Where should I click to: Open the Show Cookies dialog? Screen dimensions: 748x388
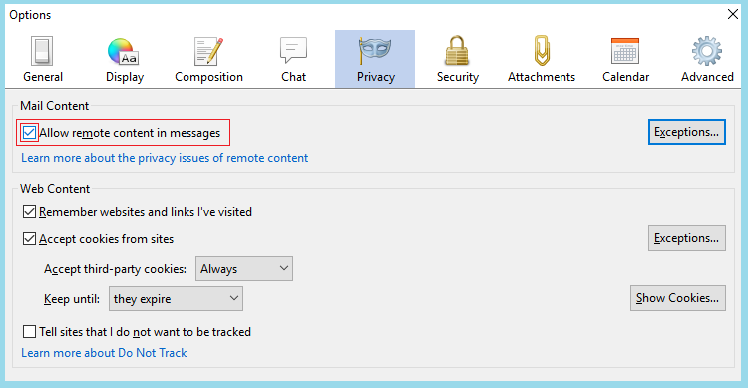(677, 298)
